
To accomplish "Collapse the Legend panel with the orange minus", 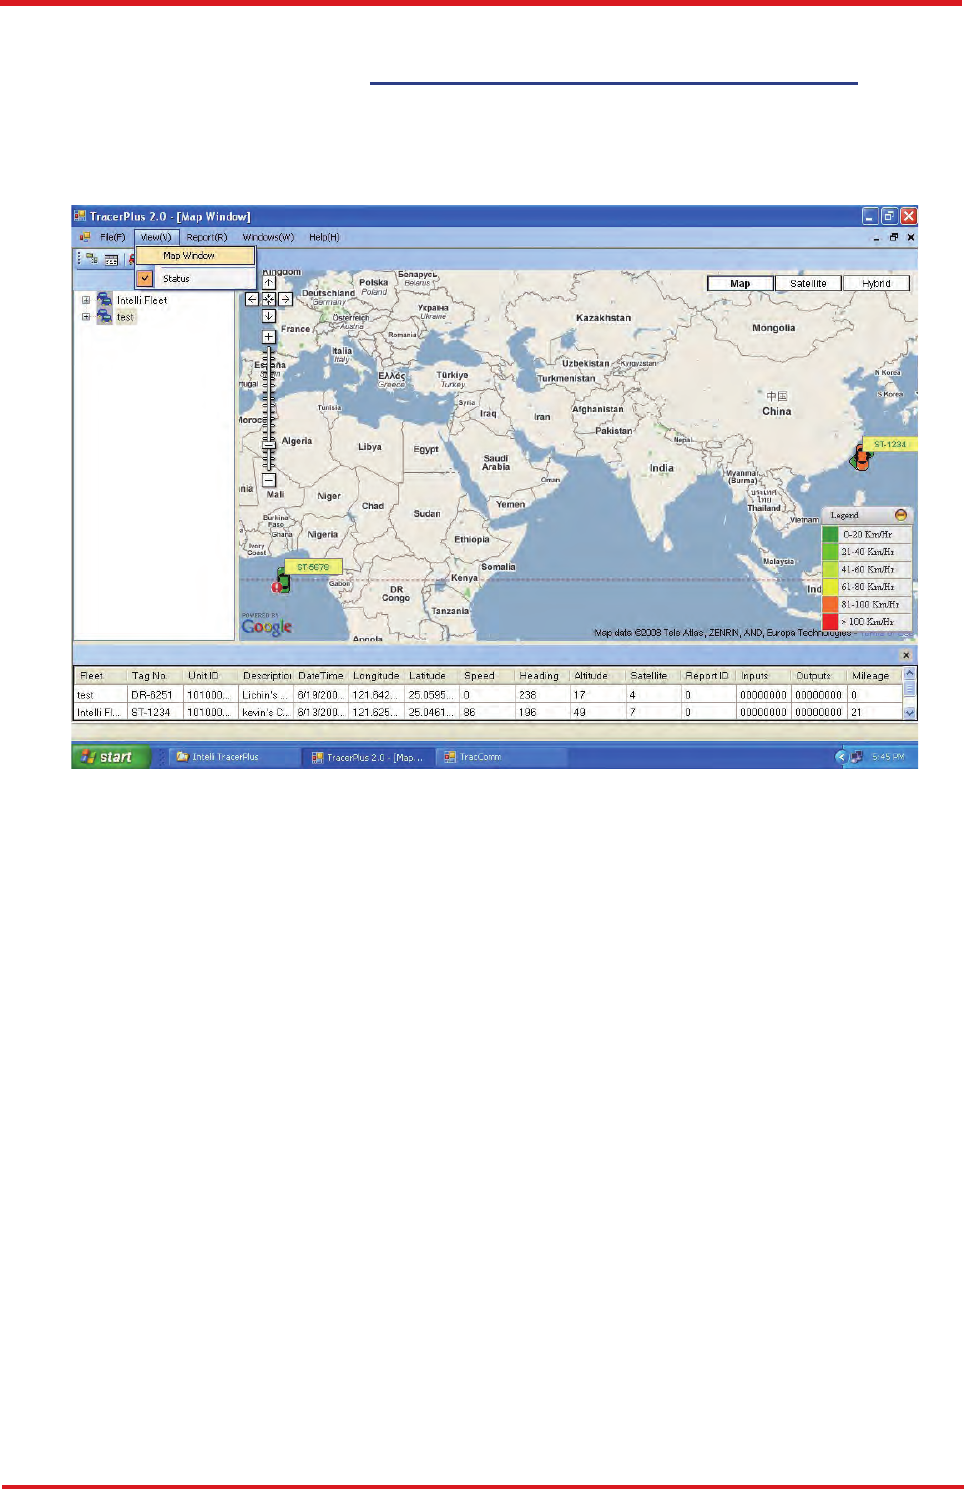I will tap(901, 515).
